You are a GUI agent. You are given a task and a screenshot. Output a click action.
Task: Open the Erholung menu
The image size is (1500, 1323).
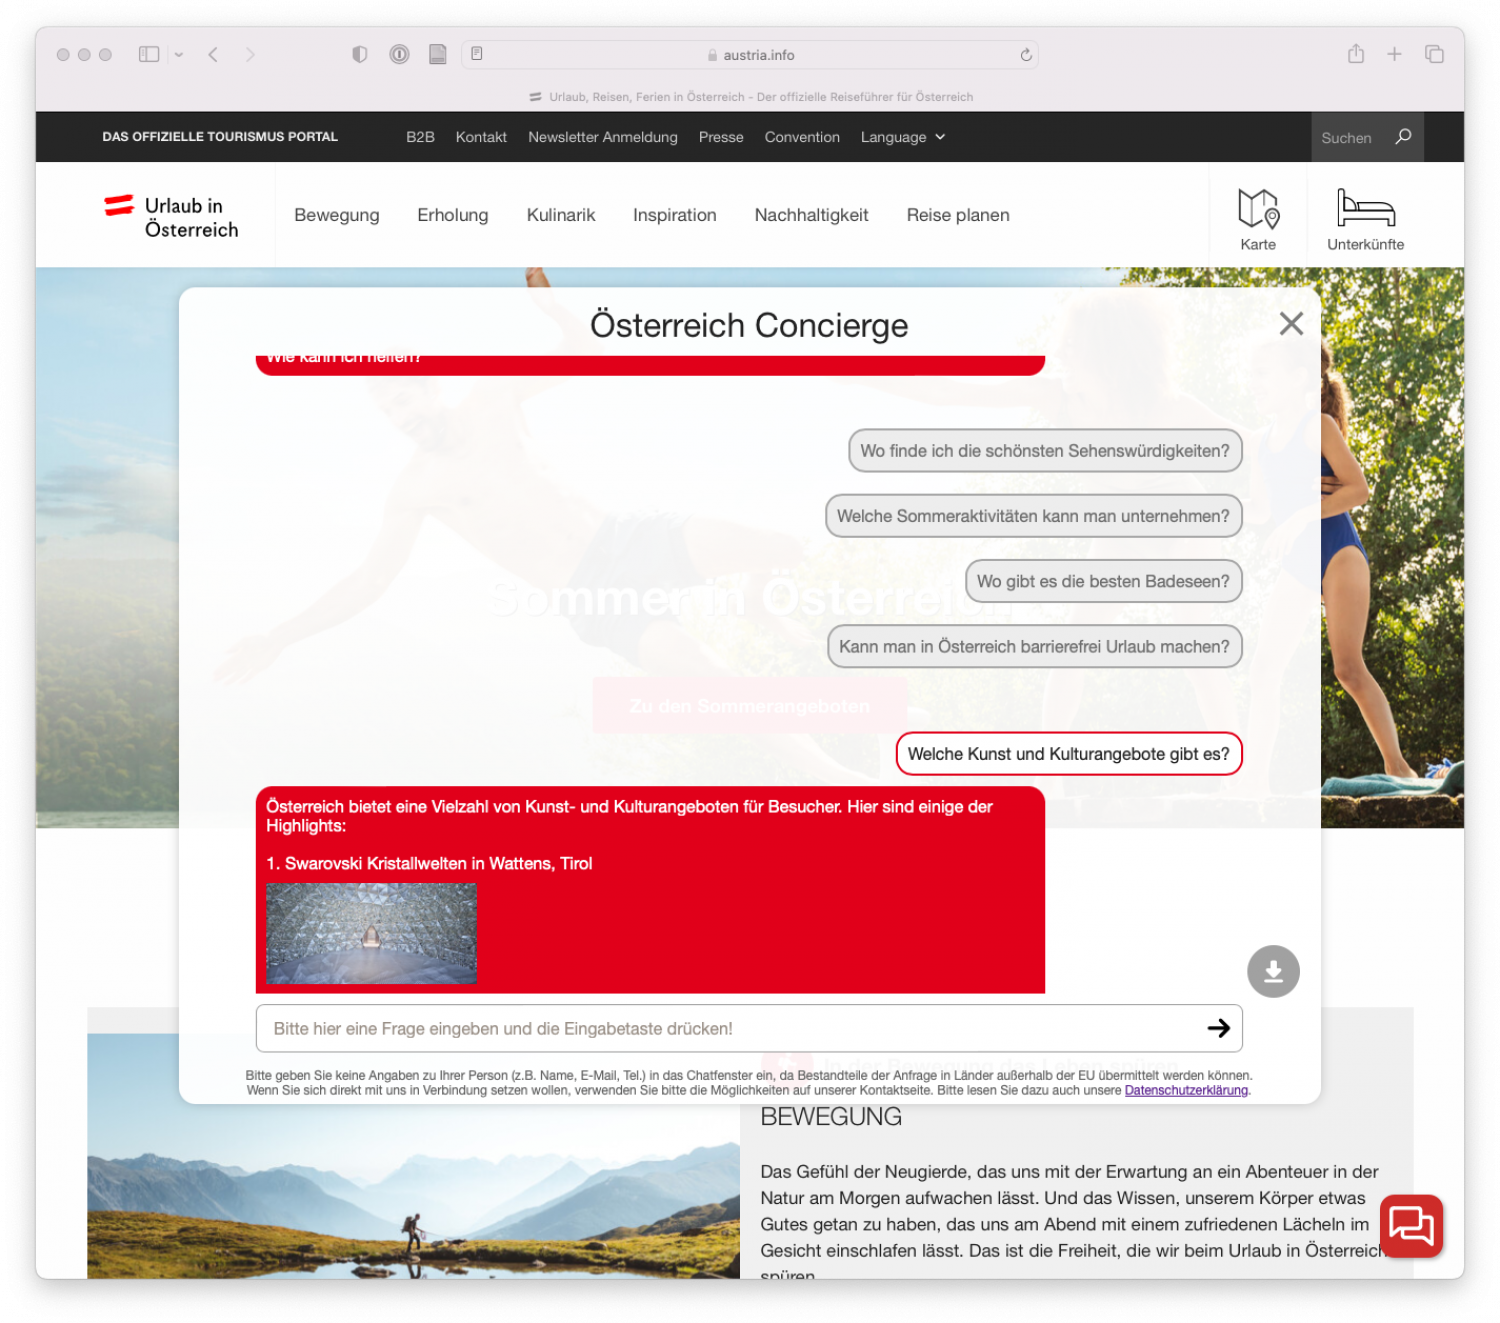453,215
